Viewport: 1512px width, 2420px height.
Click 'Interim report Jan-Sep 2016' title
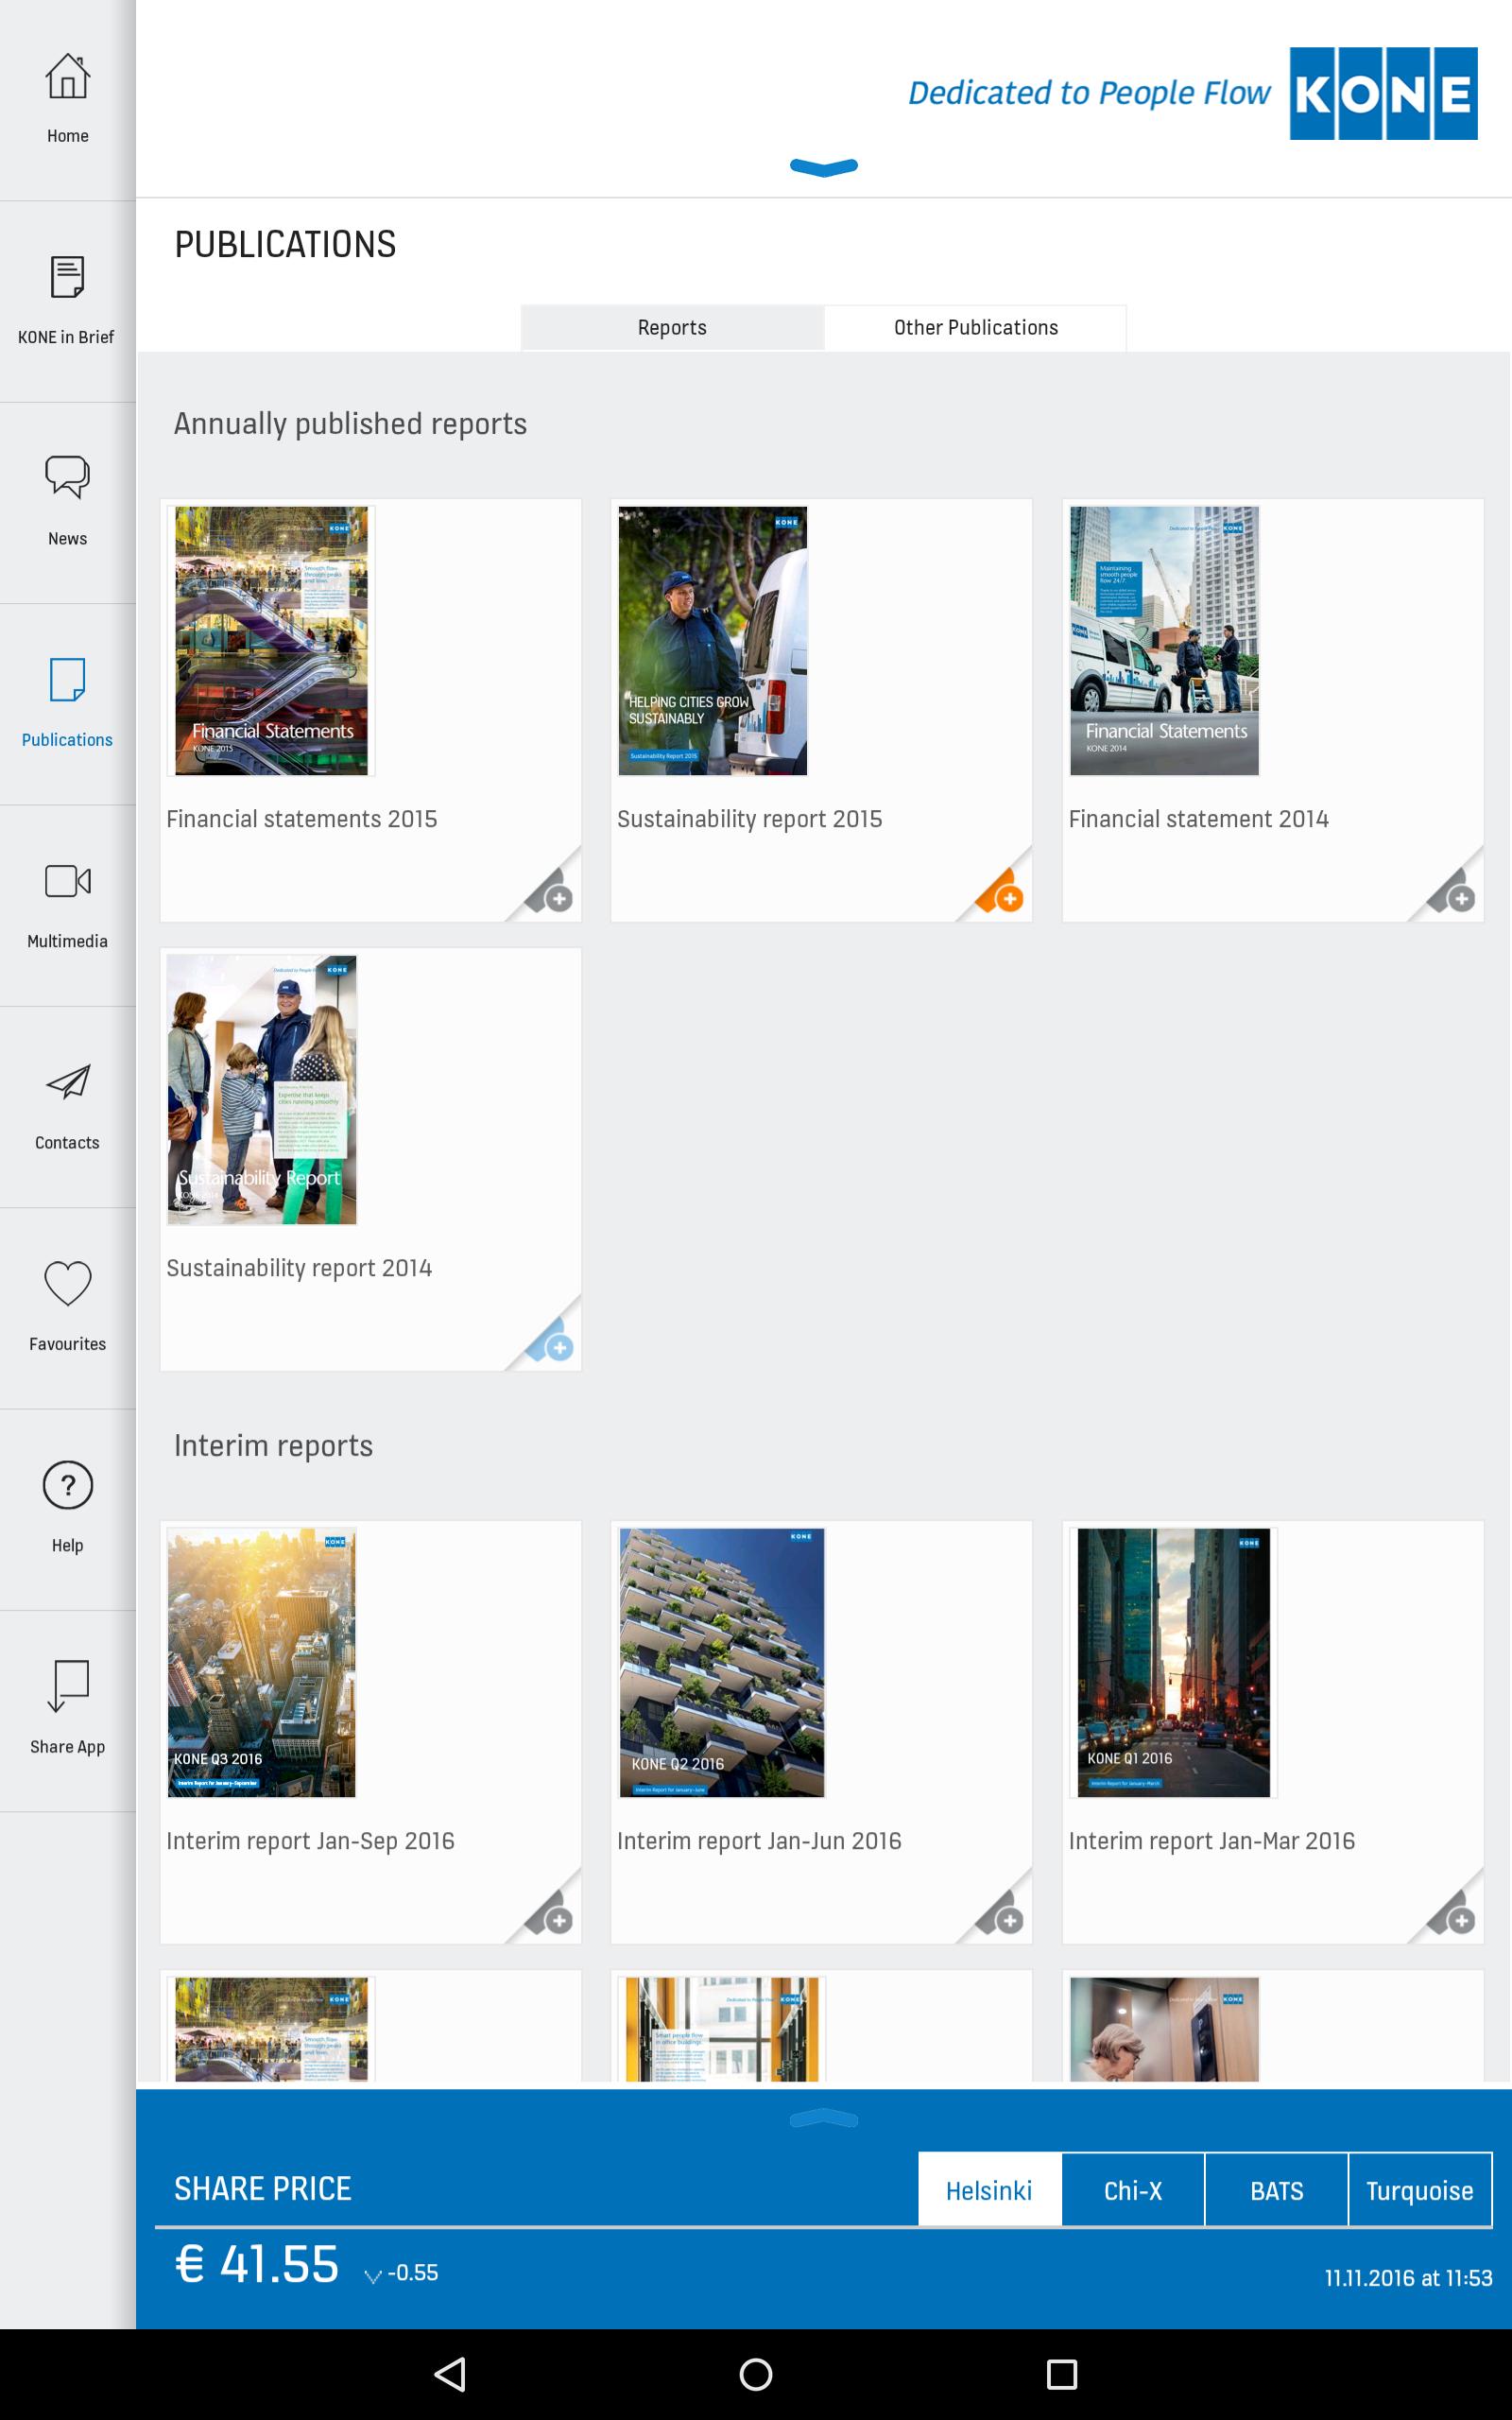pyautogui.click(x=310, y=1841)
